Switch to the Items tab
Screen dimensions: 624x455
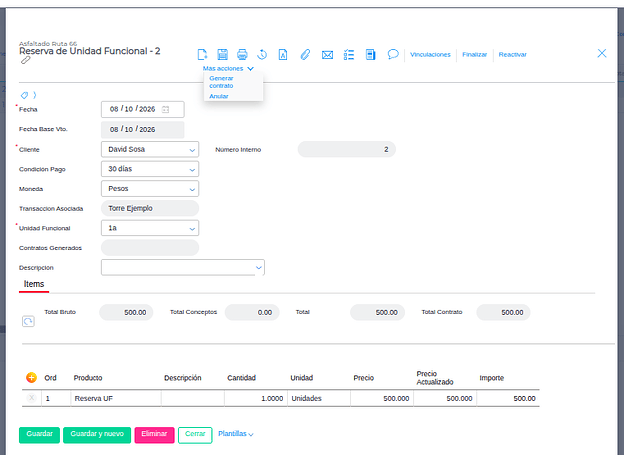pos(34,284)
